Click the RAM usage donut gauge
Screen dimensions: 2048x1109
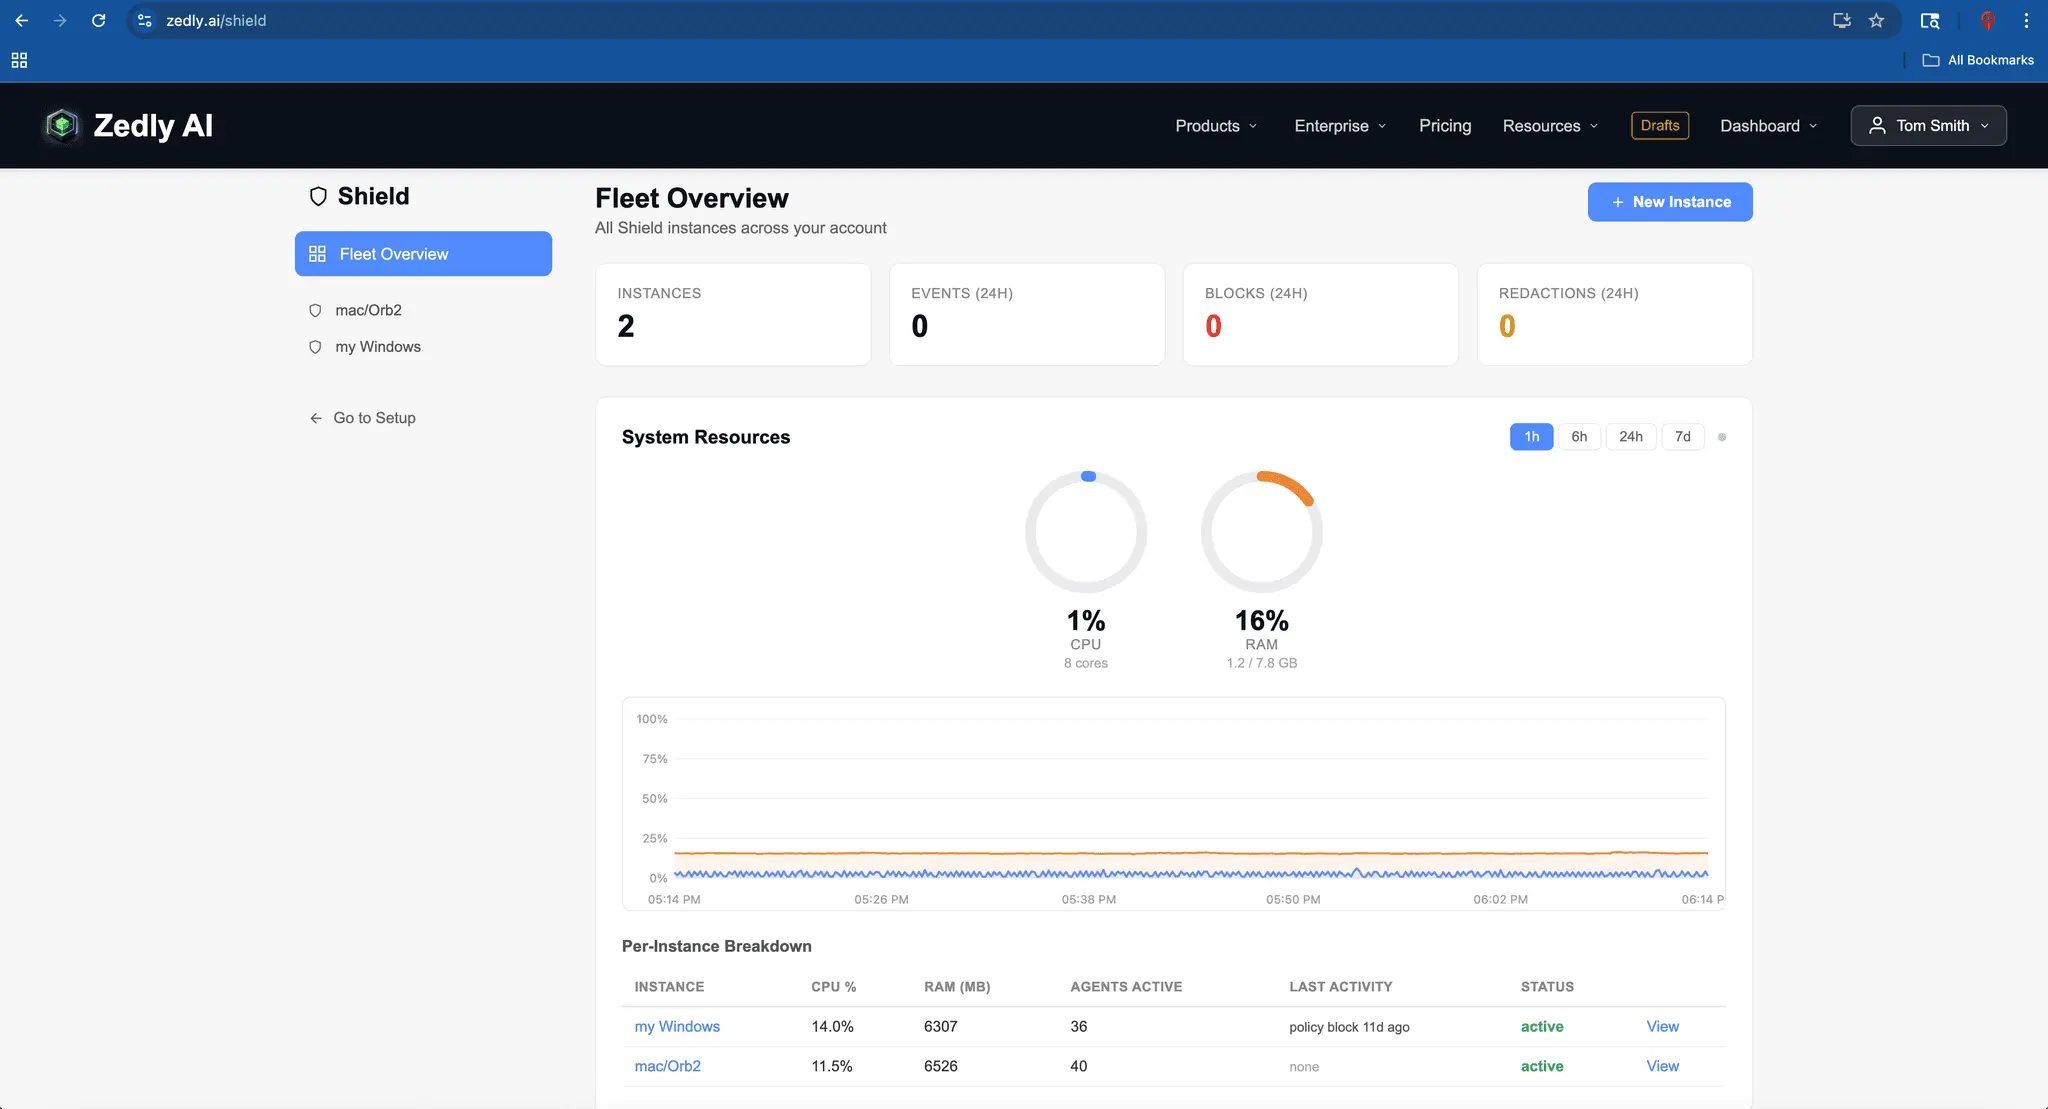[1262, 532]
